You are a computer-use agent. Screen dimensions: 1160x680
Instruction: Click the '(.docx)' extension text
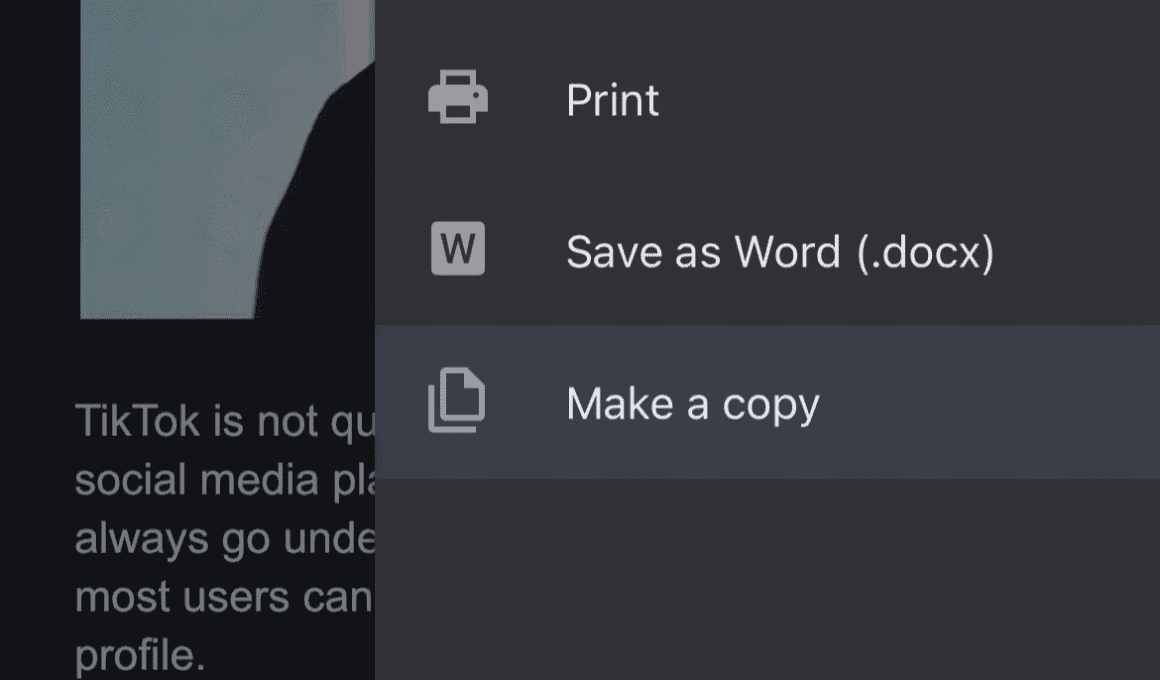click(x=925, y=252)
